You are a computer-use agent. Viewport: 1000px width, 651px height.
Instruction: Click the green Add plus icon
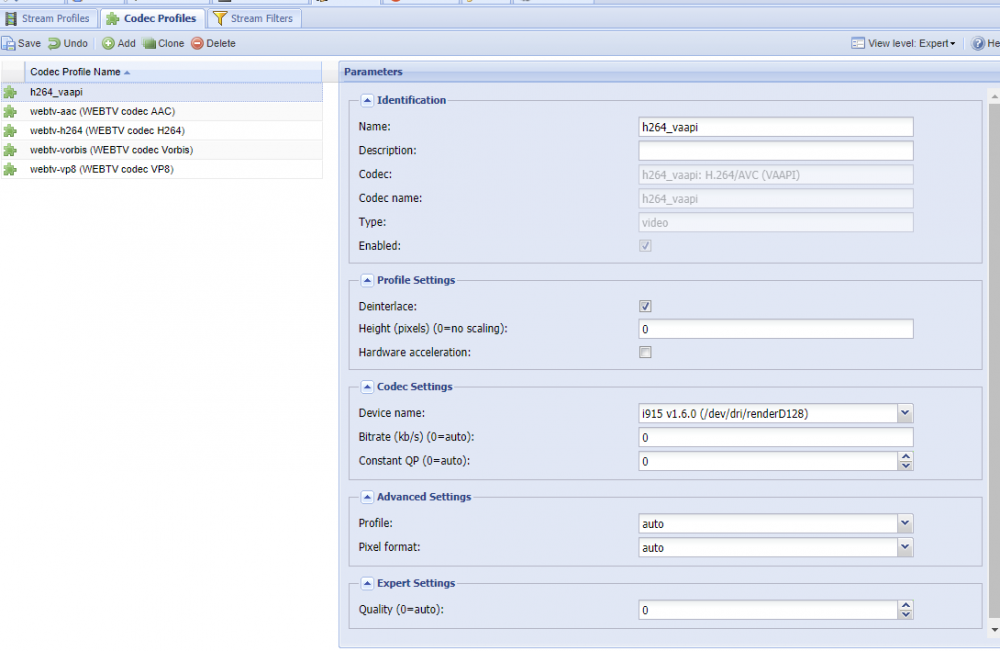pos(108,43)
